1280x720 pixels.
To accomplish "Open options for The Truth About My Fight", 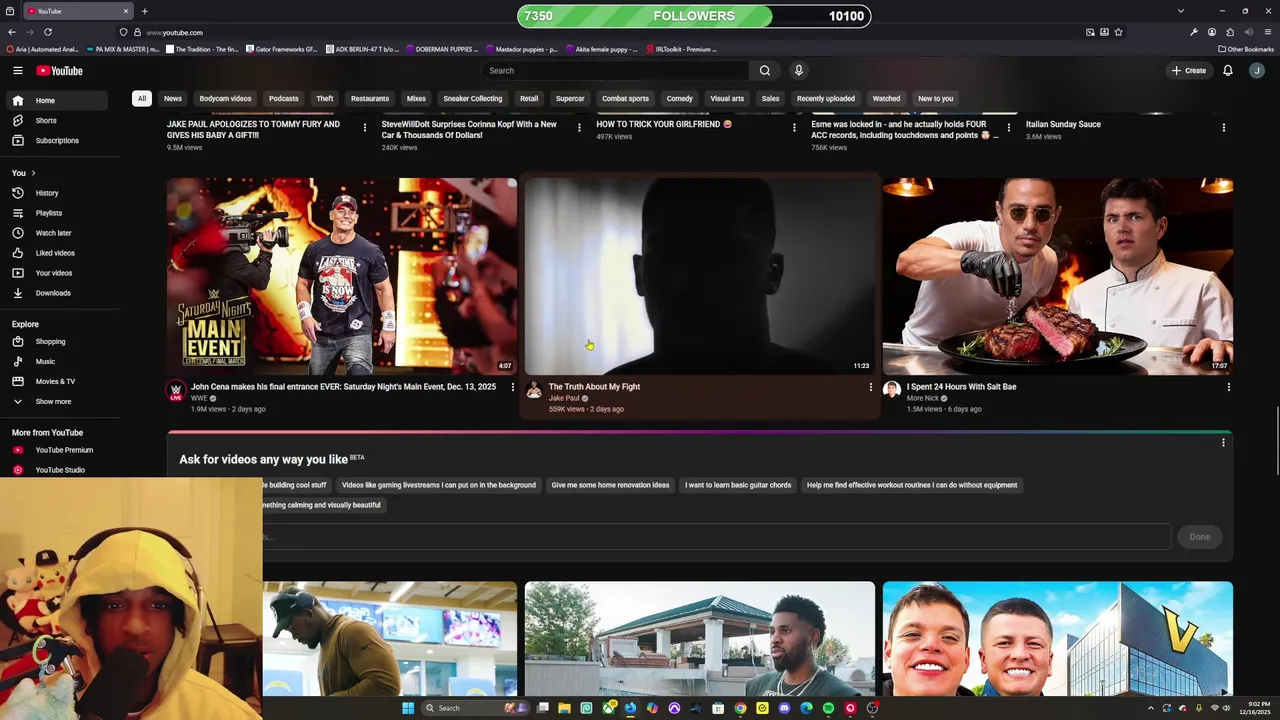I will click(x=870, y=387).
